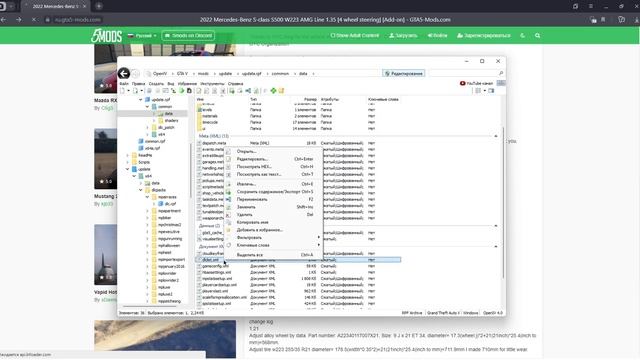
Task: Toggle Show Adult Content checkbox
Action: point(333,36)
